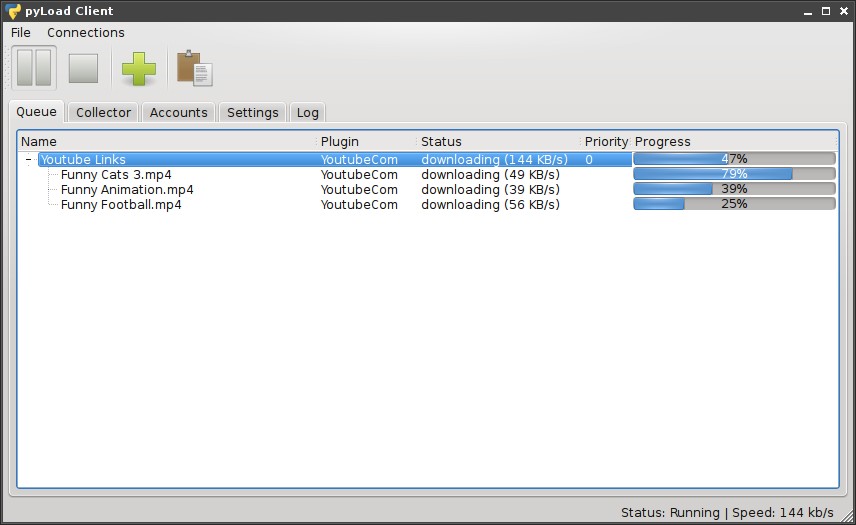Image resolution: width=856 pixels, height=525 pixels.
Task: Select Funny Animation.mp4 in queue
Action: tap(127, 189)
